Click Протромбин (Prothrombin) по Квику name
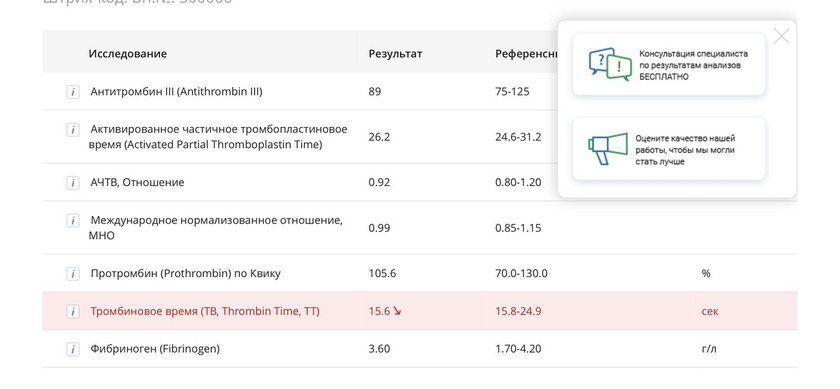Viewport: 840px width, 389px height. 185,274
